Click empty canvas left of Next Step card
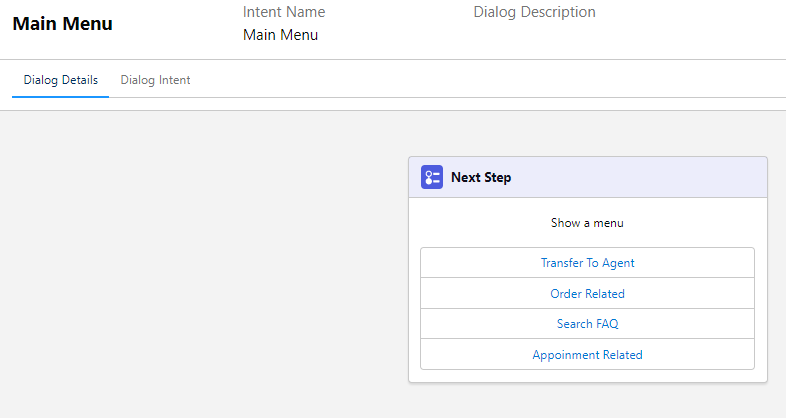The width and height of the screenshot is (786, 418). (x=200, y=260)
